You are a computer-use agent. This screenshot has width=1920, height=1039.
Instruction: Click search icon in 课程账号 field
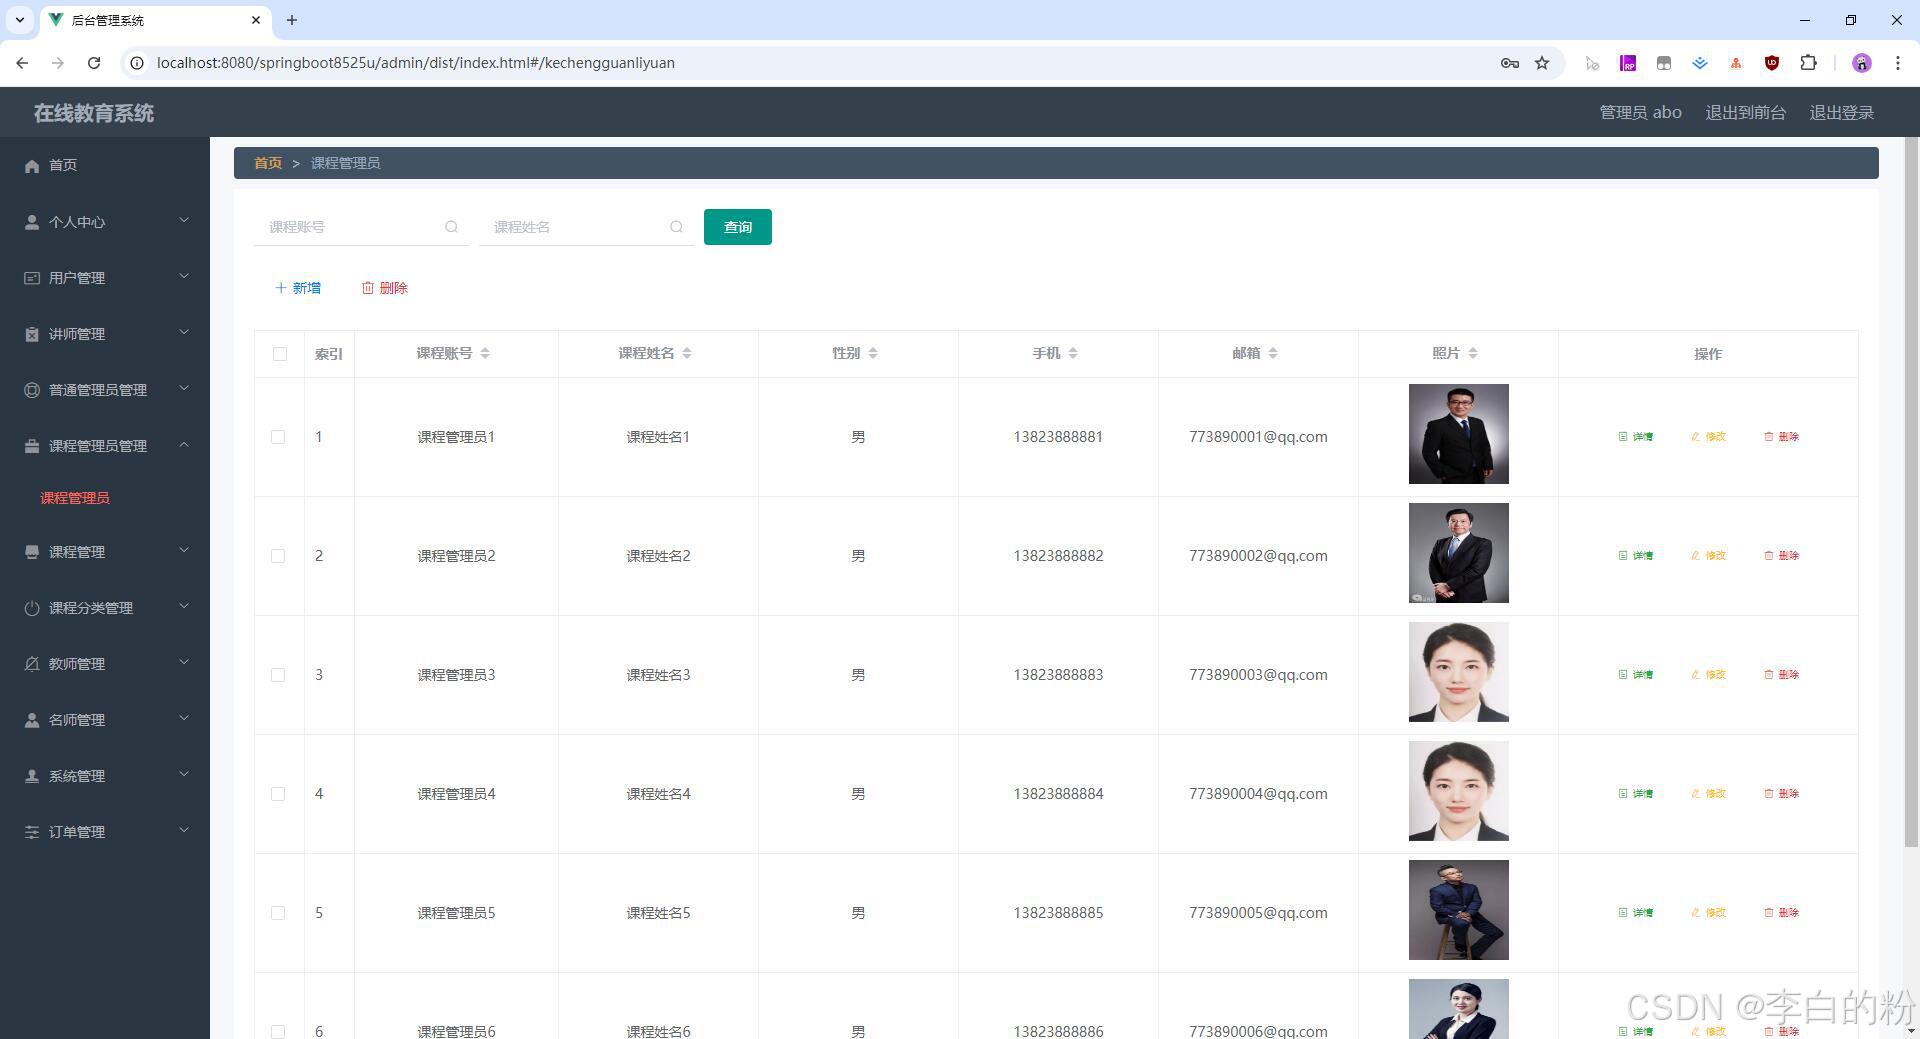(451, 227)
